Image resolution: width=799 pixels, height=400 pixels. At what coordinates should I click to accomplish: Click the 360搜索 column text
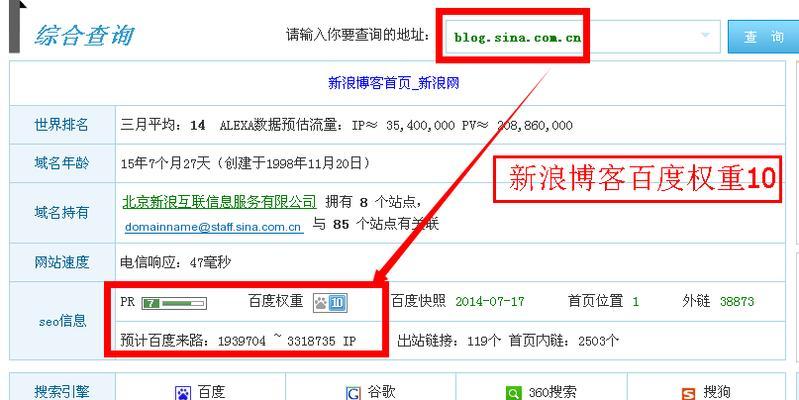click(552, 392)
